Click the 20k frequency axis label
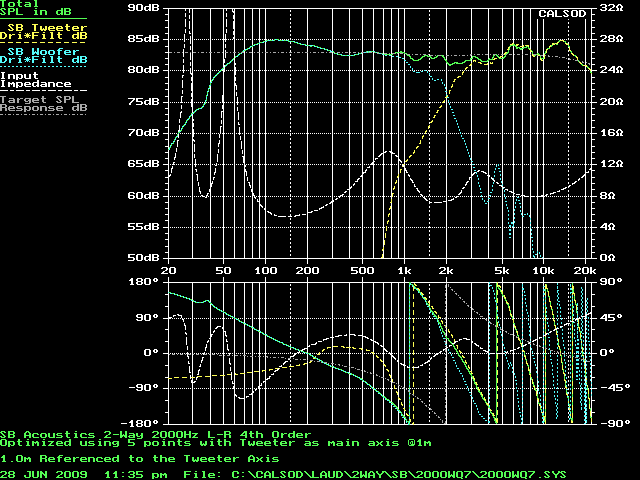Viewport: 640px width, 480px height. point(585,271)
